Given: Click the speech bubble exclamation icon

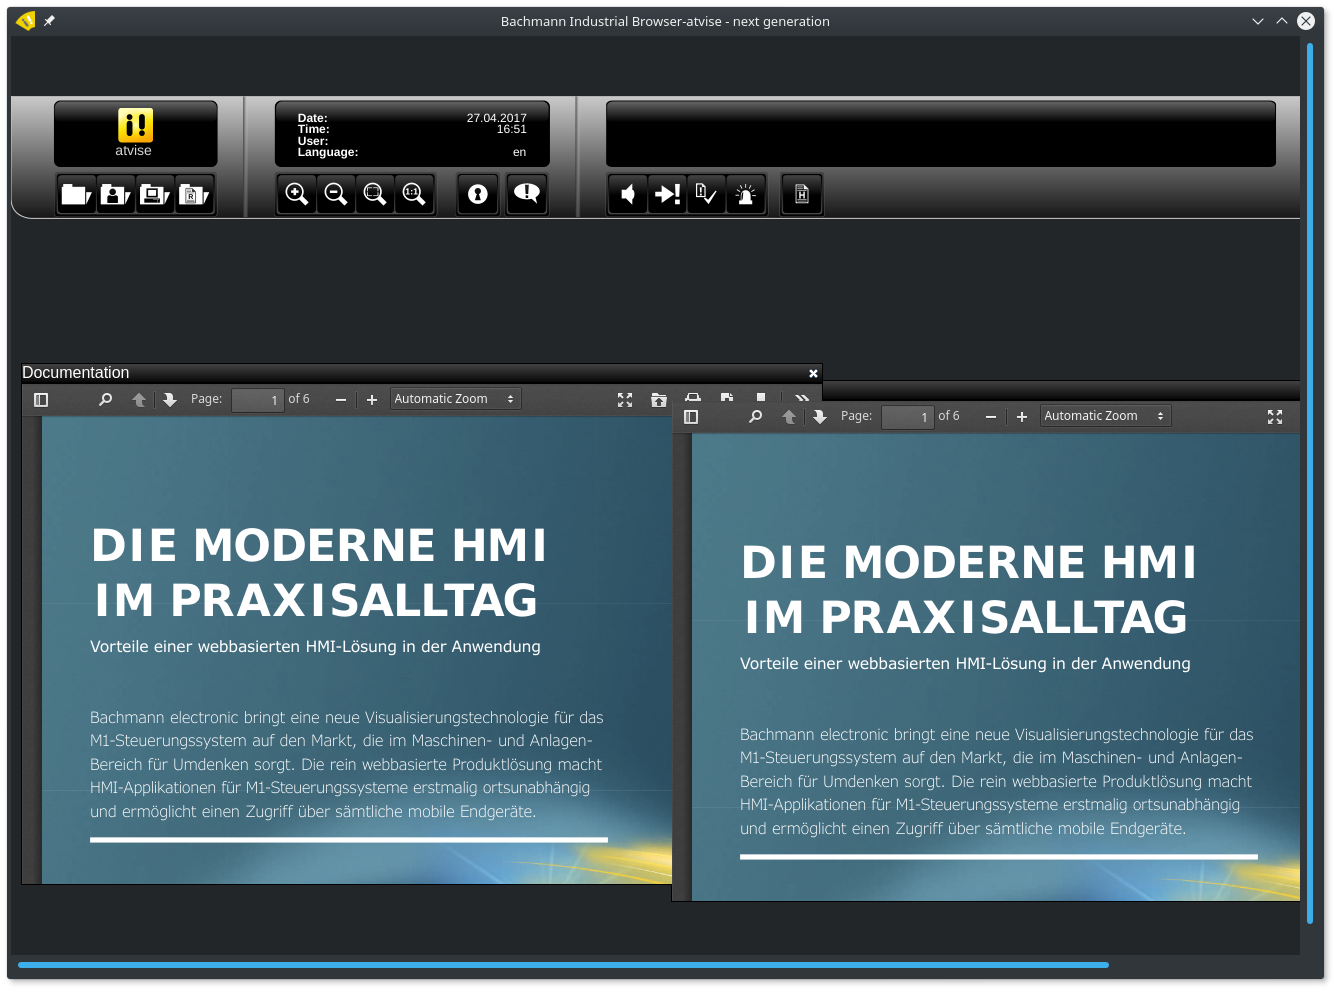Looking at the screenshot, I should coord(526,194).
